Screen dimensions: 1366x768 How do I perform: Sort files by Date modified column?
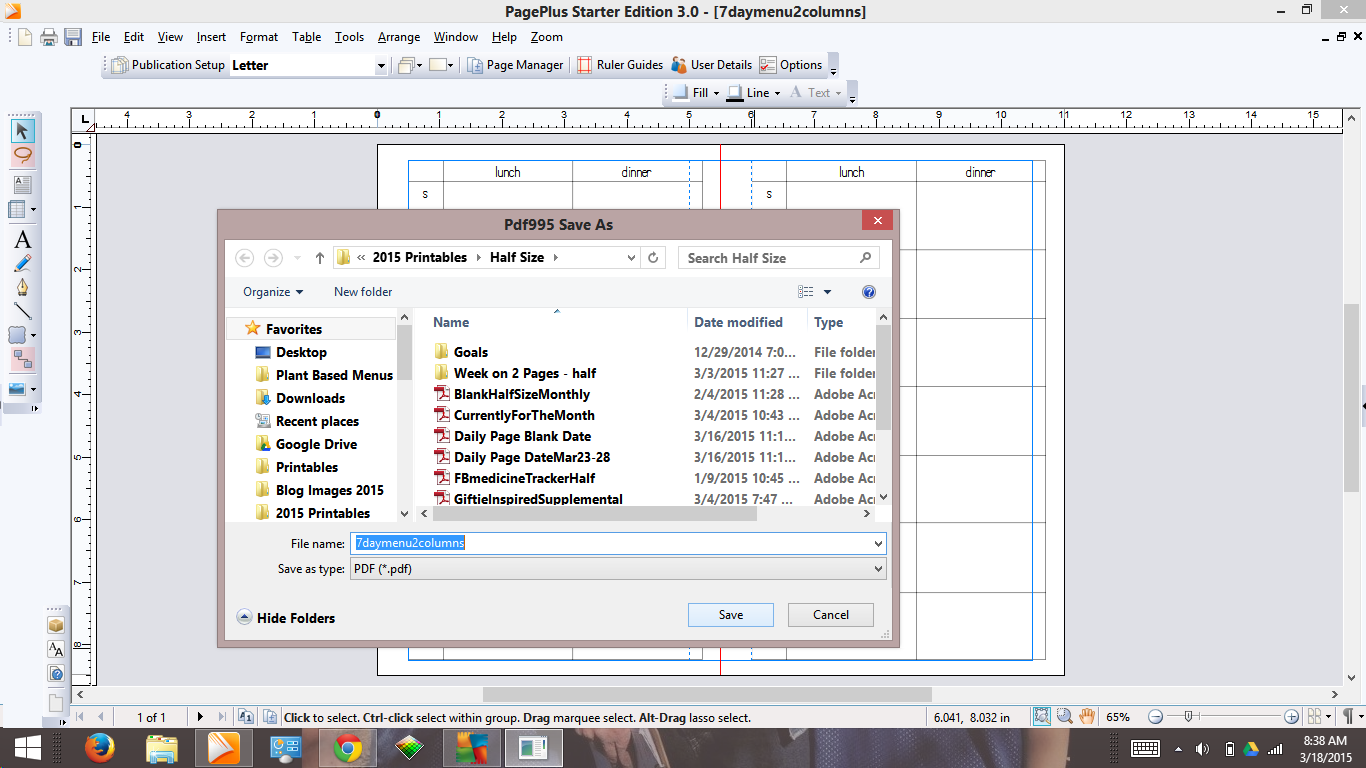[738, 322]
